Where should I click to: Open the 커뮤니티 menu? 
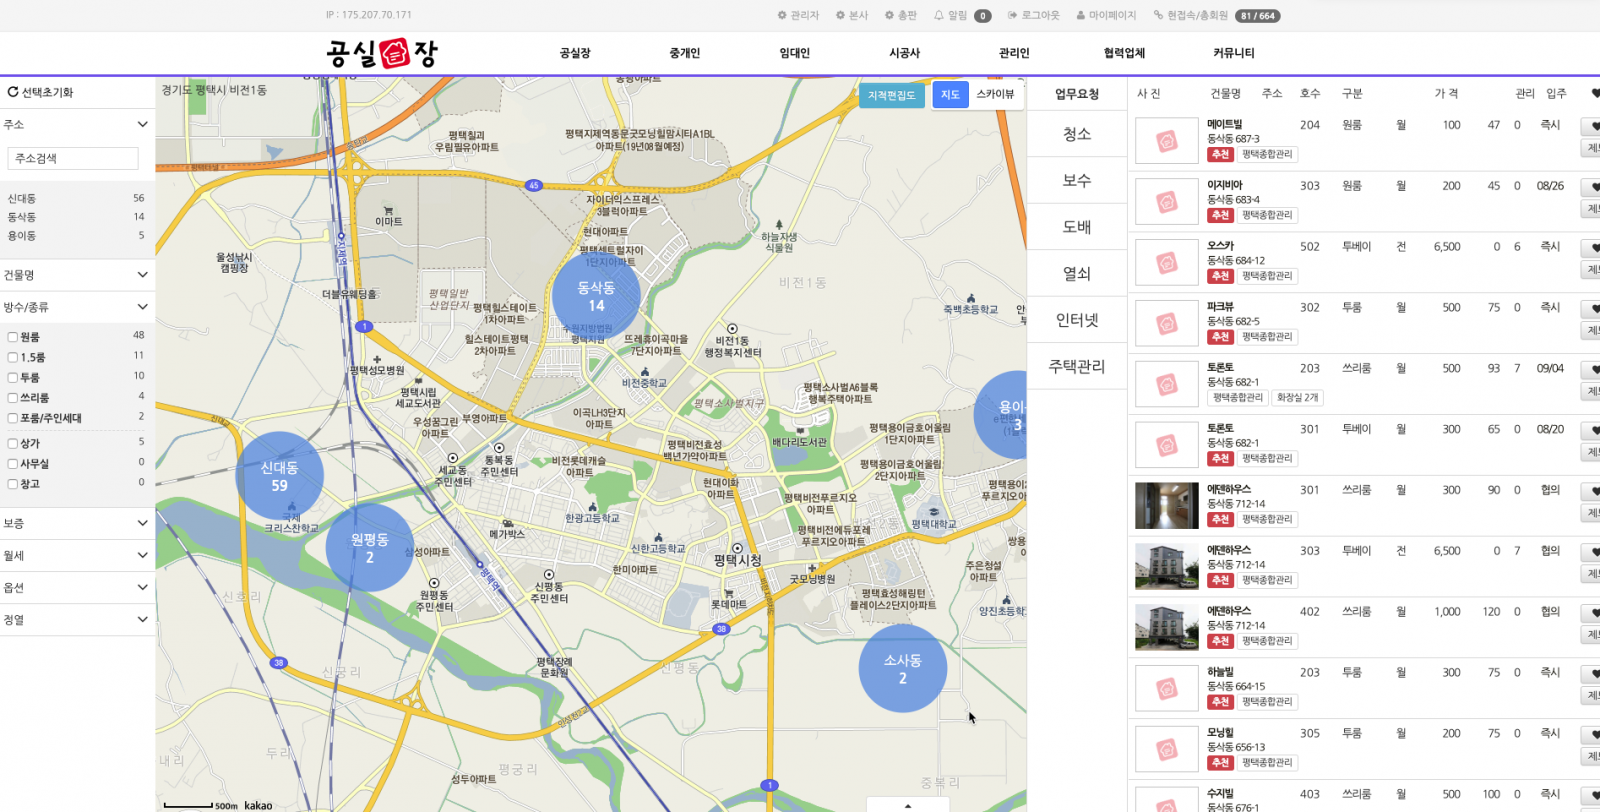[x=1233, y=53]
